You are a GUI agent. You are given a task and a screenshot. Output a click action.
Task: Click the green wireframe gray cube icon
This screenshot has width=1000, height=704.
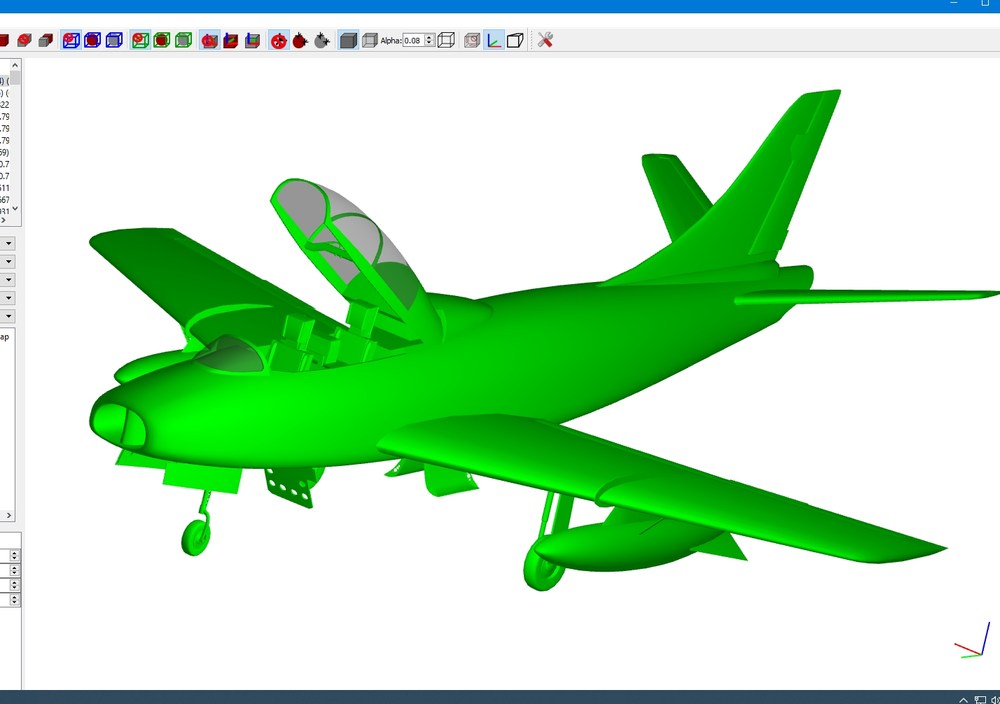pos(184,40)
